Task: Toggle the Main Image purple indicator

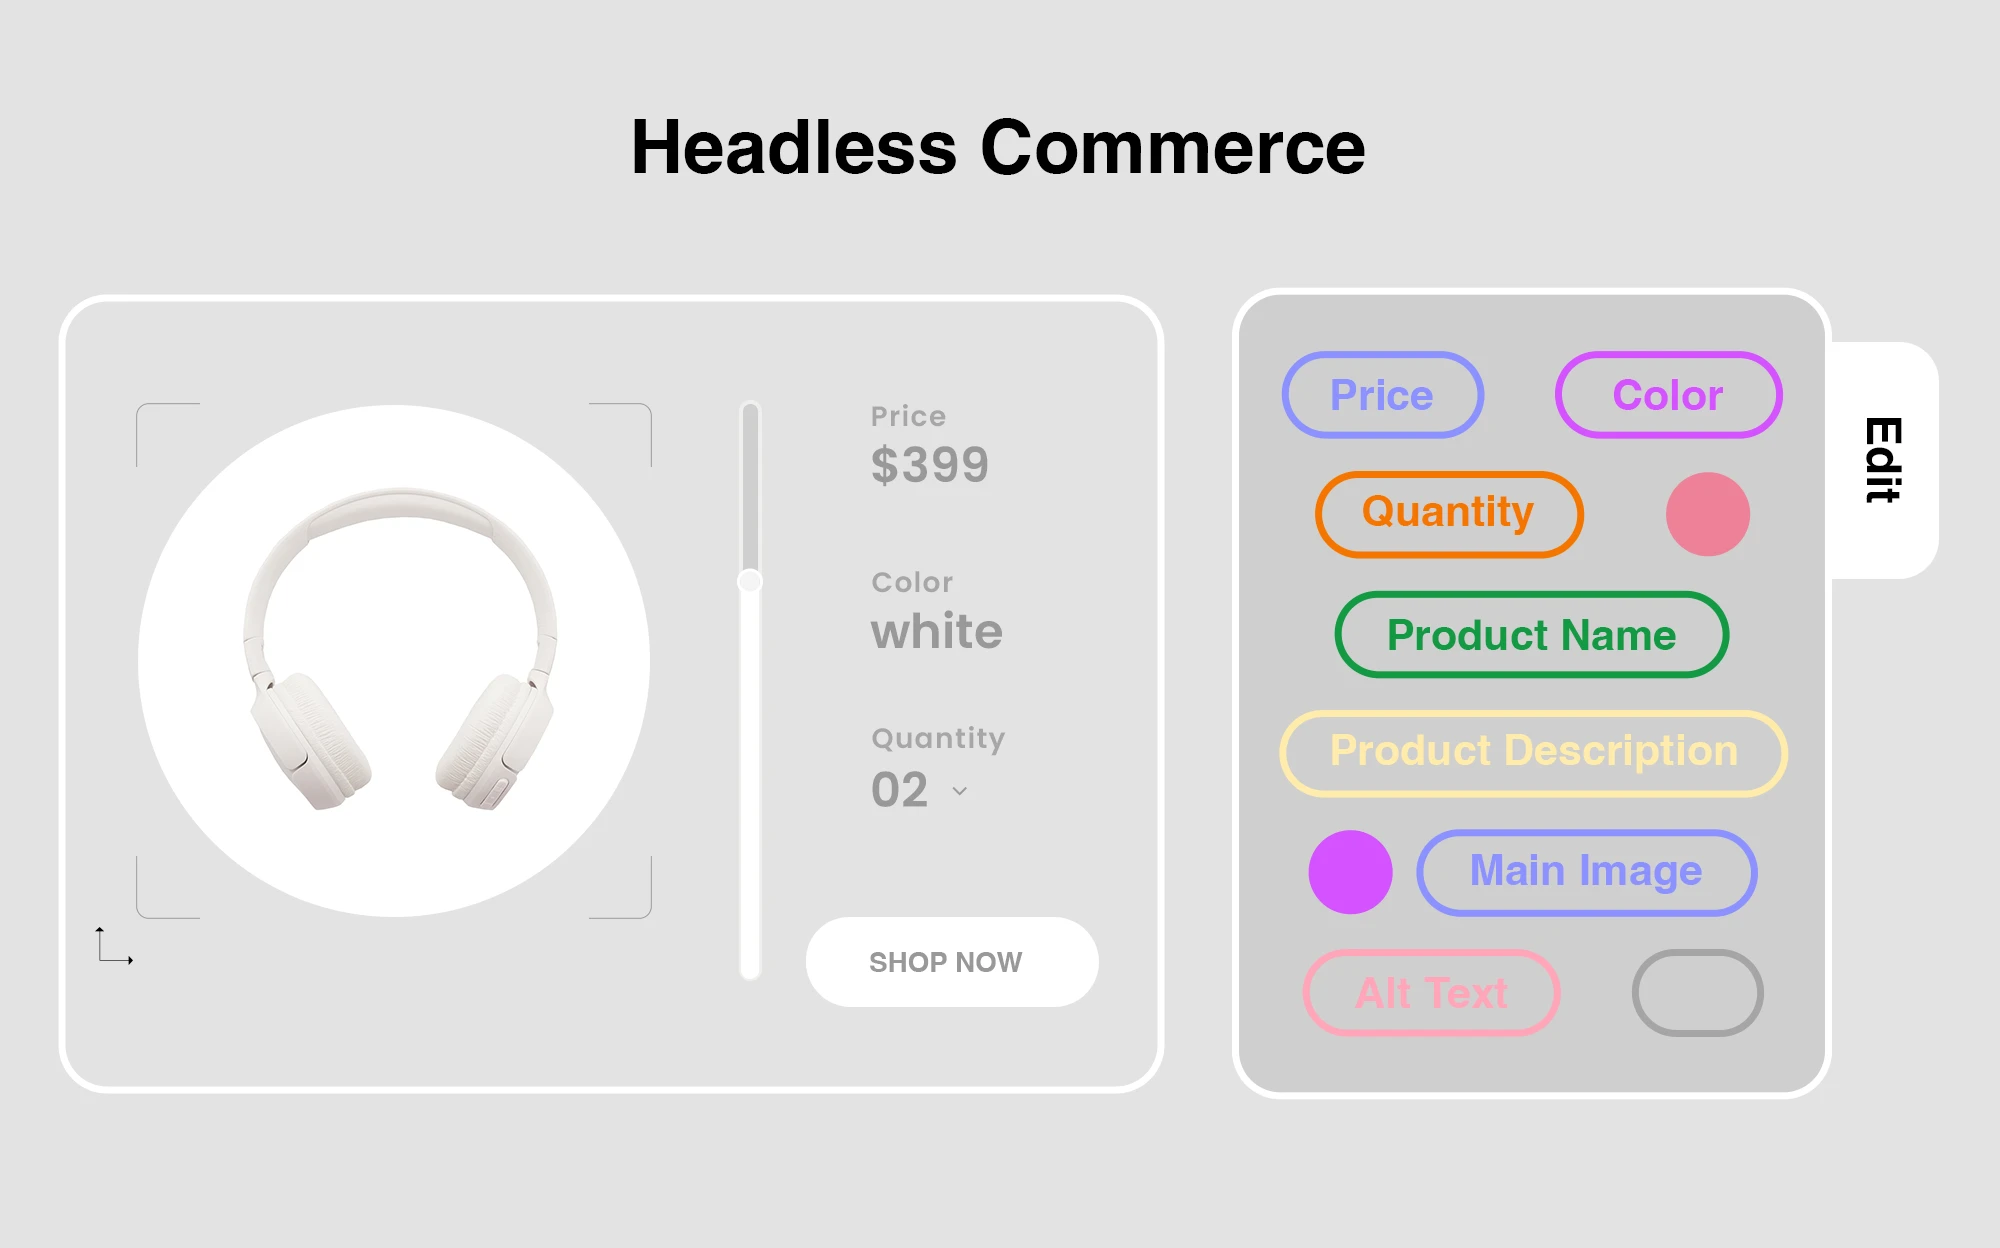Action: (1347, 873)
